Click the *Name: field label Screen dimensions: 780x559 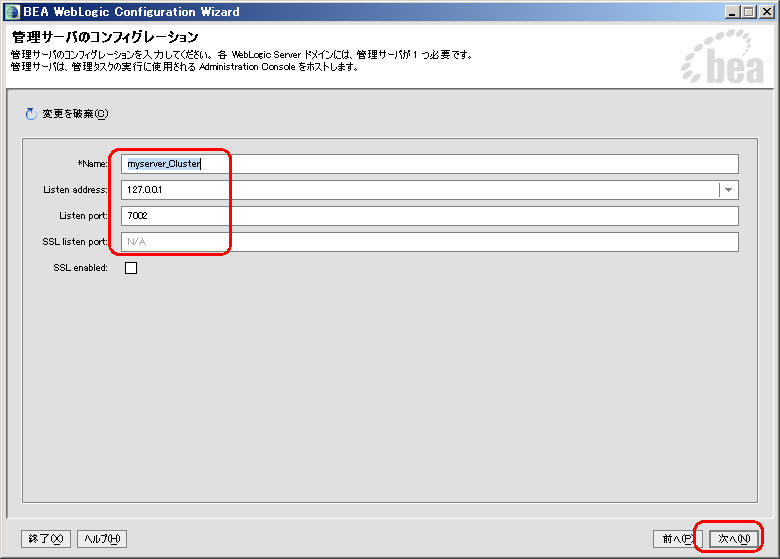click(x=91, y=164)
